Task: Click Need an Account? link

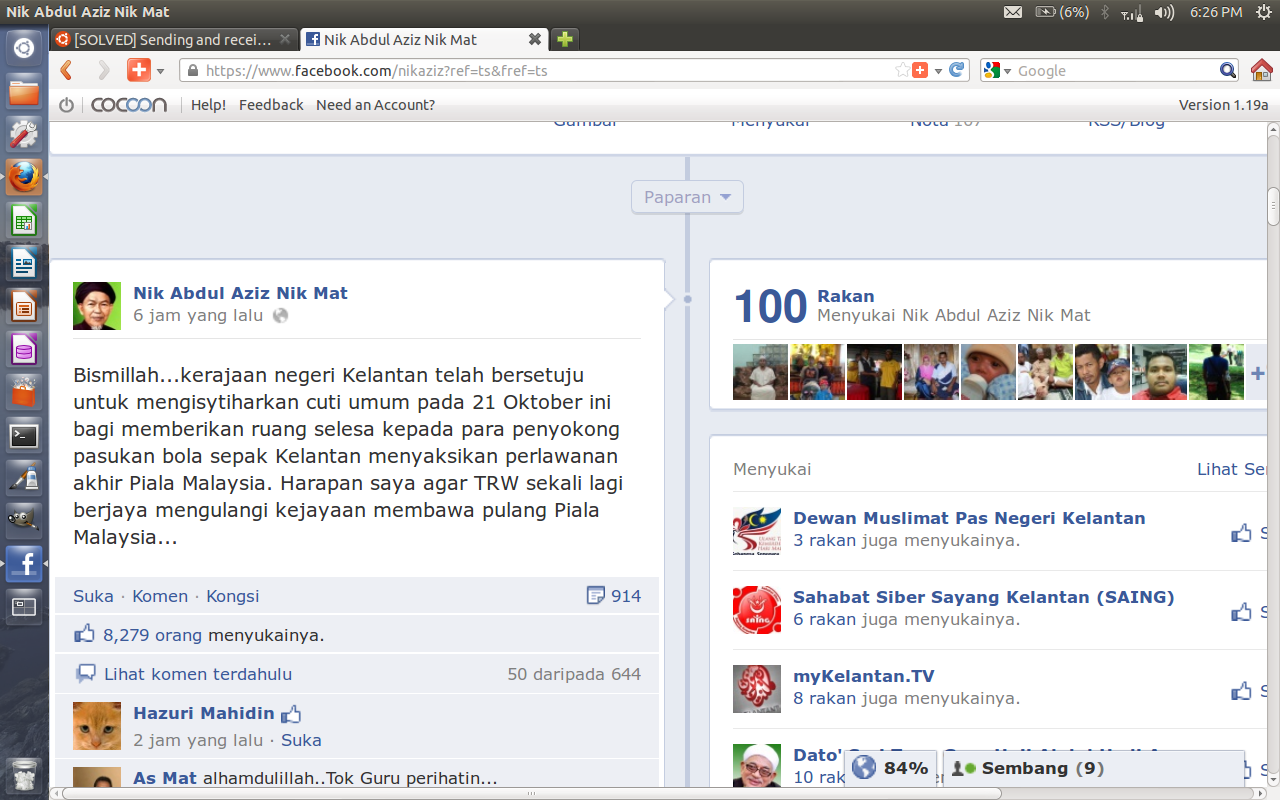Action: [375, 105]
